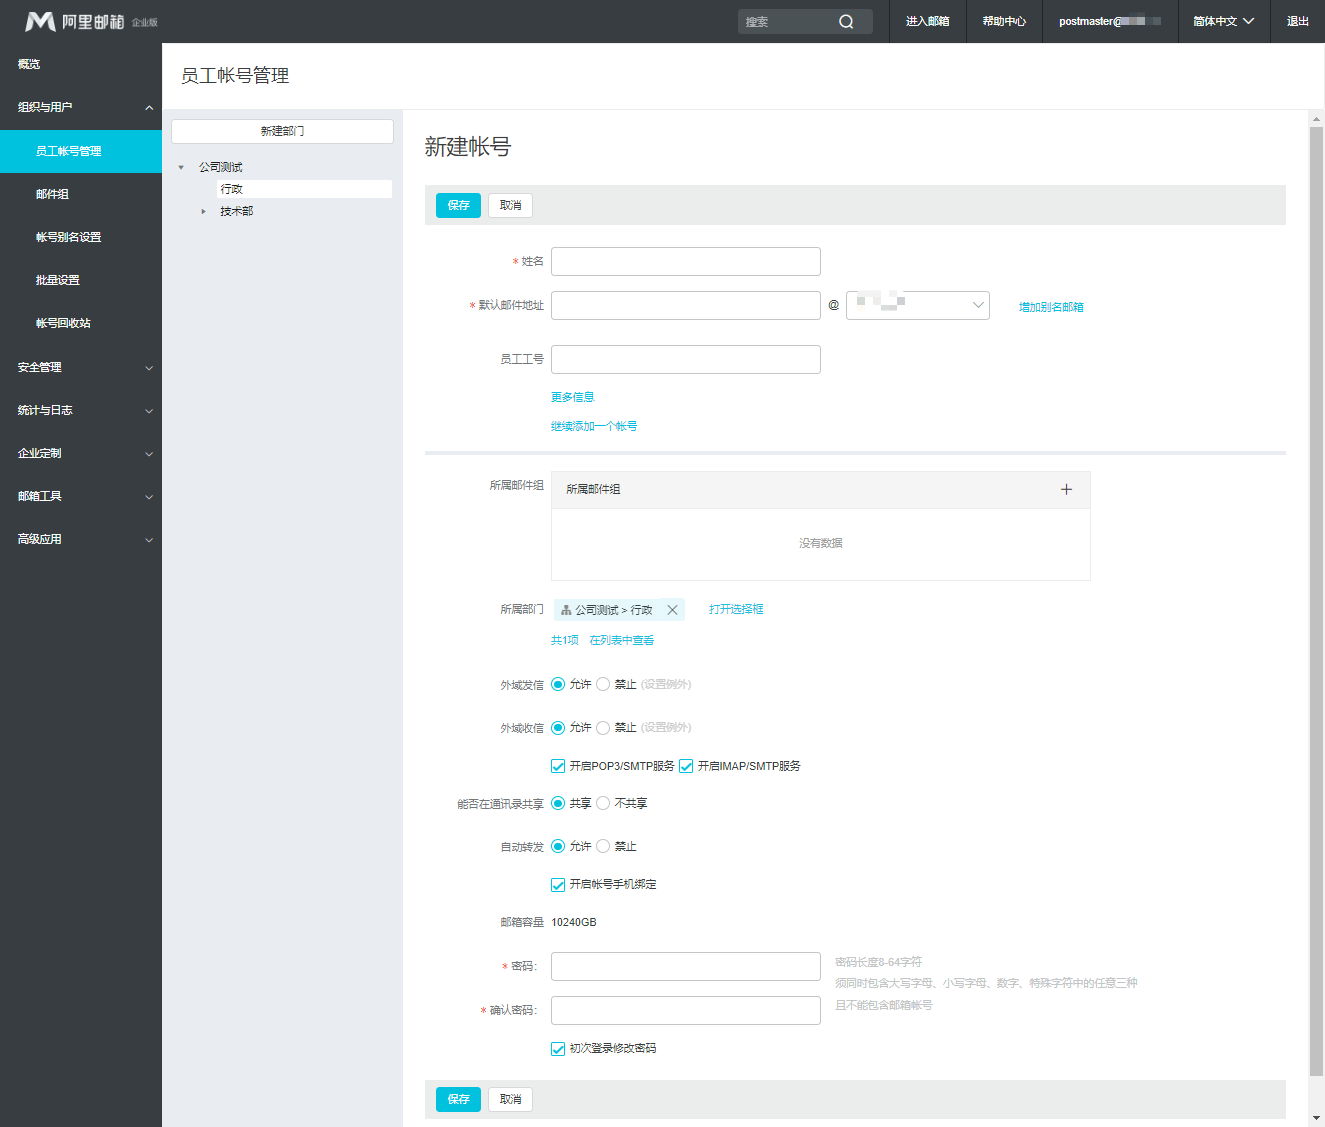
Task: Toggle 初次登录修改密码 checkbox
Action: click(x=558, y=1048)
